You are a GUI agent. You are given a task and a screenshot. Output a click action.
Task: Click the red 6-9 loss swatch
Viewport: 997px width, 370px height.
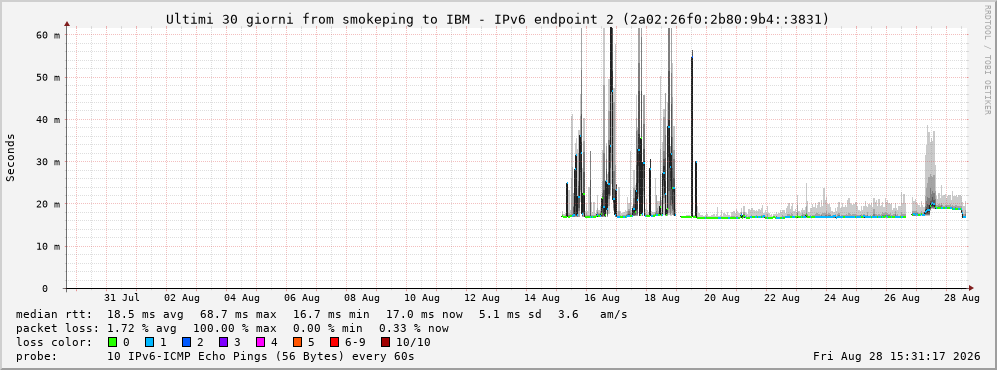pyautogui.click(x=334, y=342)
